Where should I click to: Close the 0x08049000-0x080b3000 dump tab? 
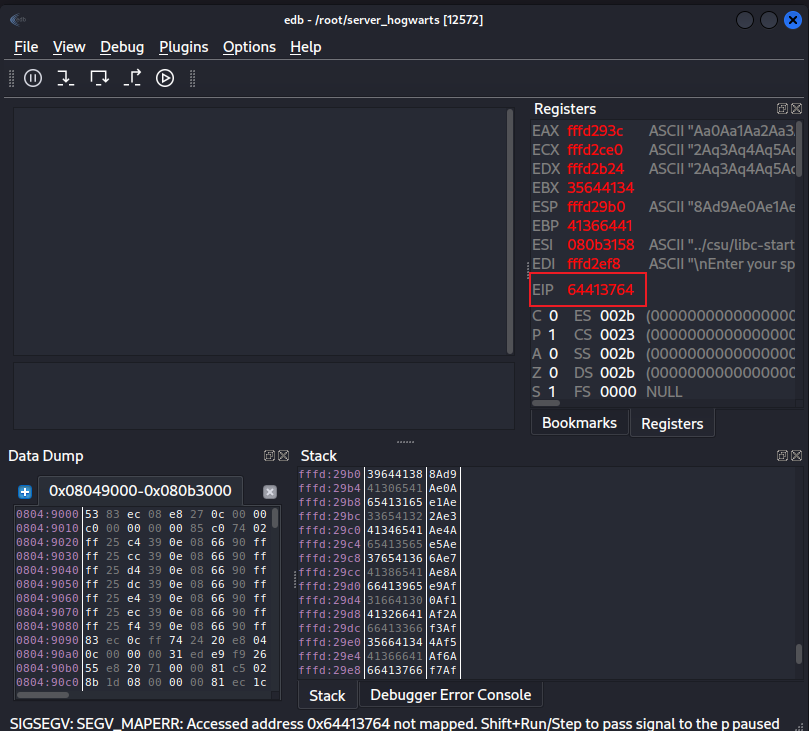point(269,492)
